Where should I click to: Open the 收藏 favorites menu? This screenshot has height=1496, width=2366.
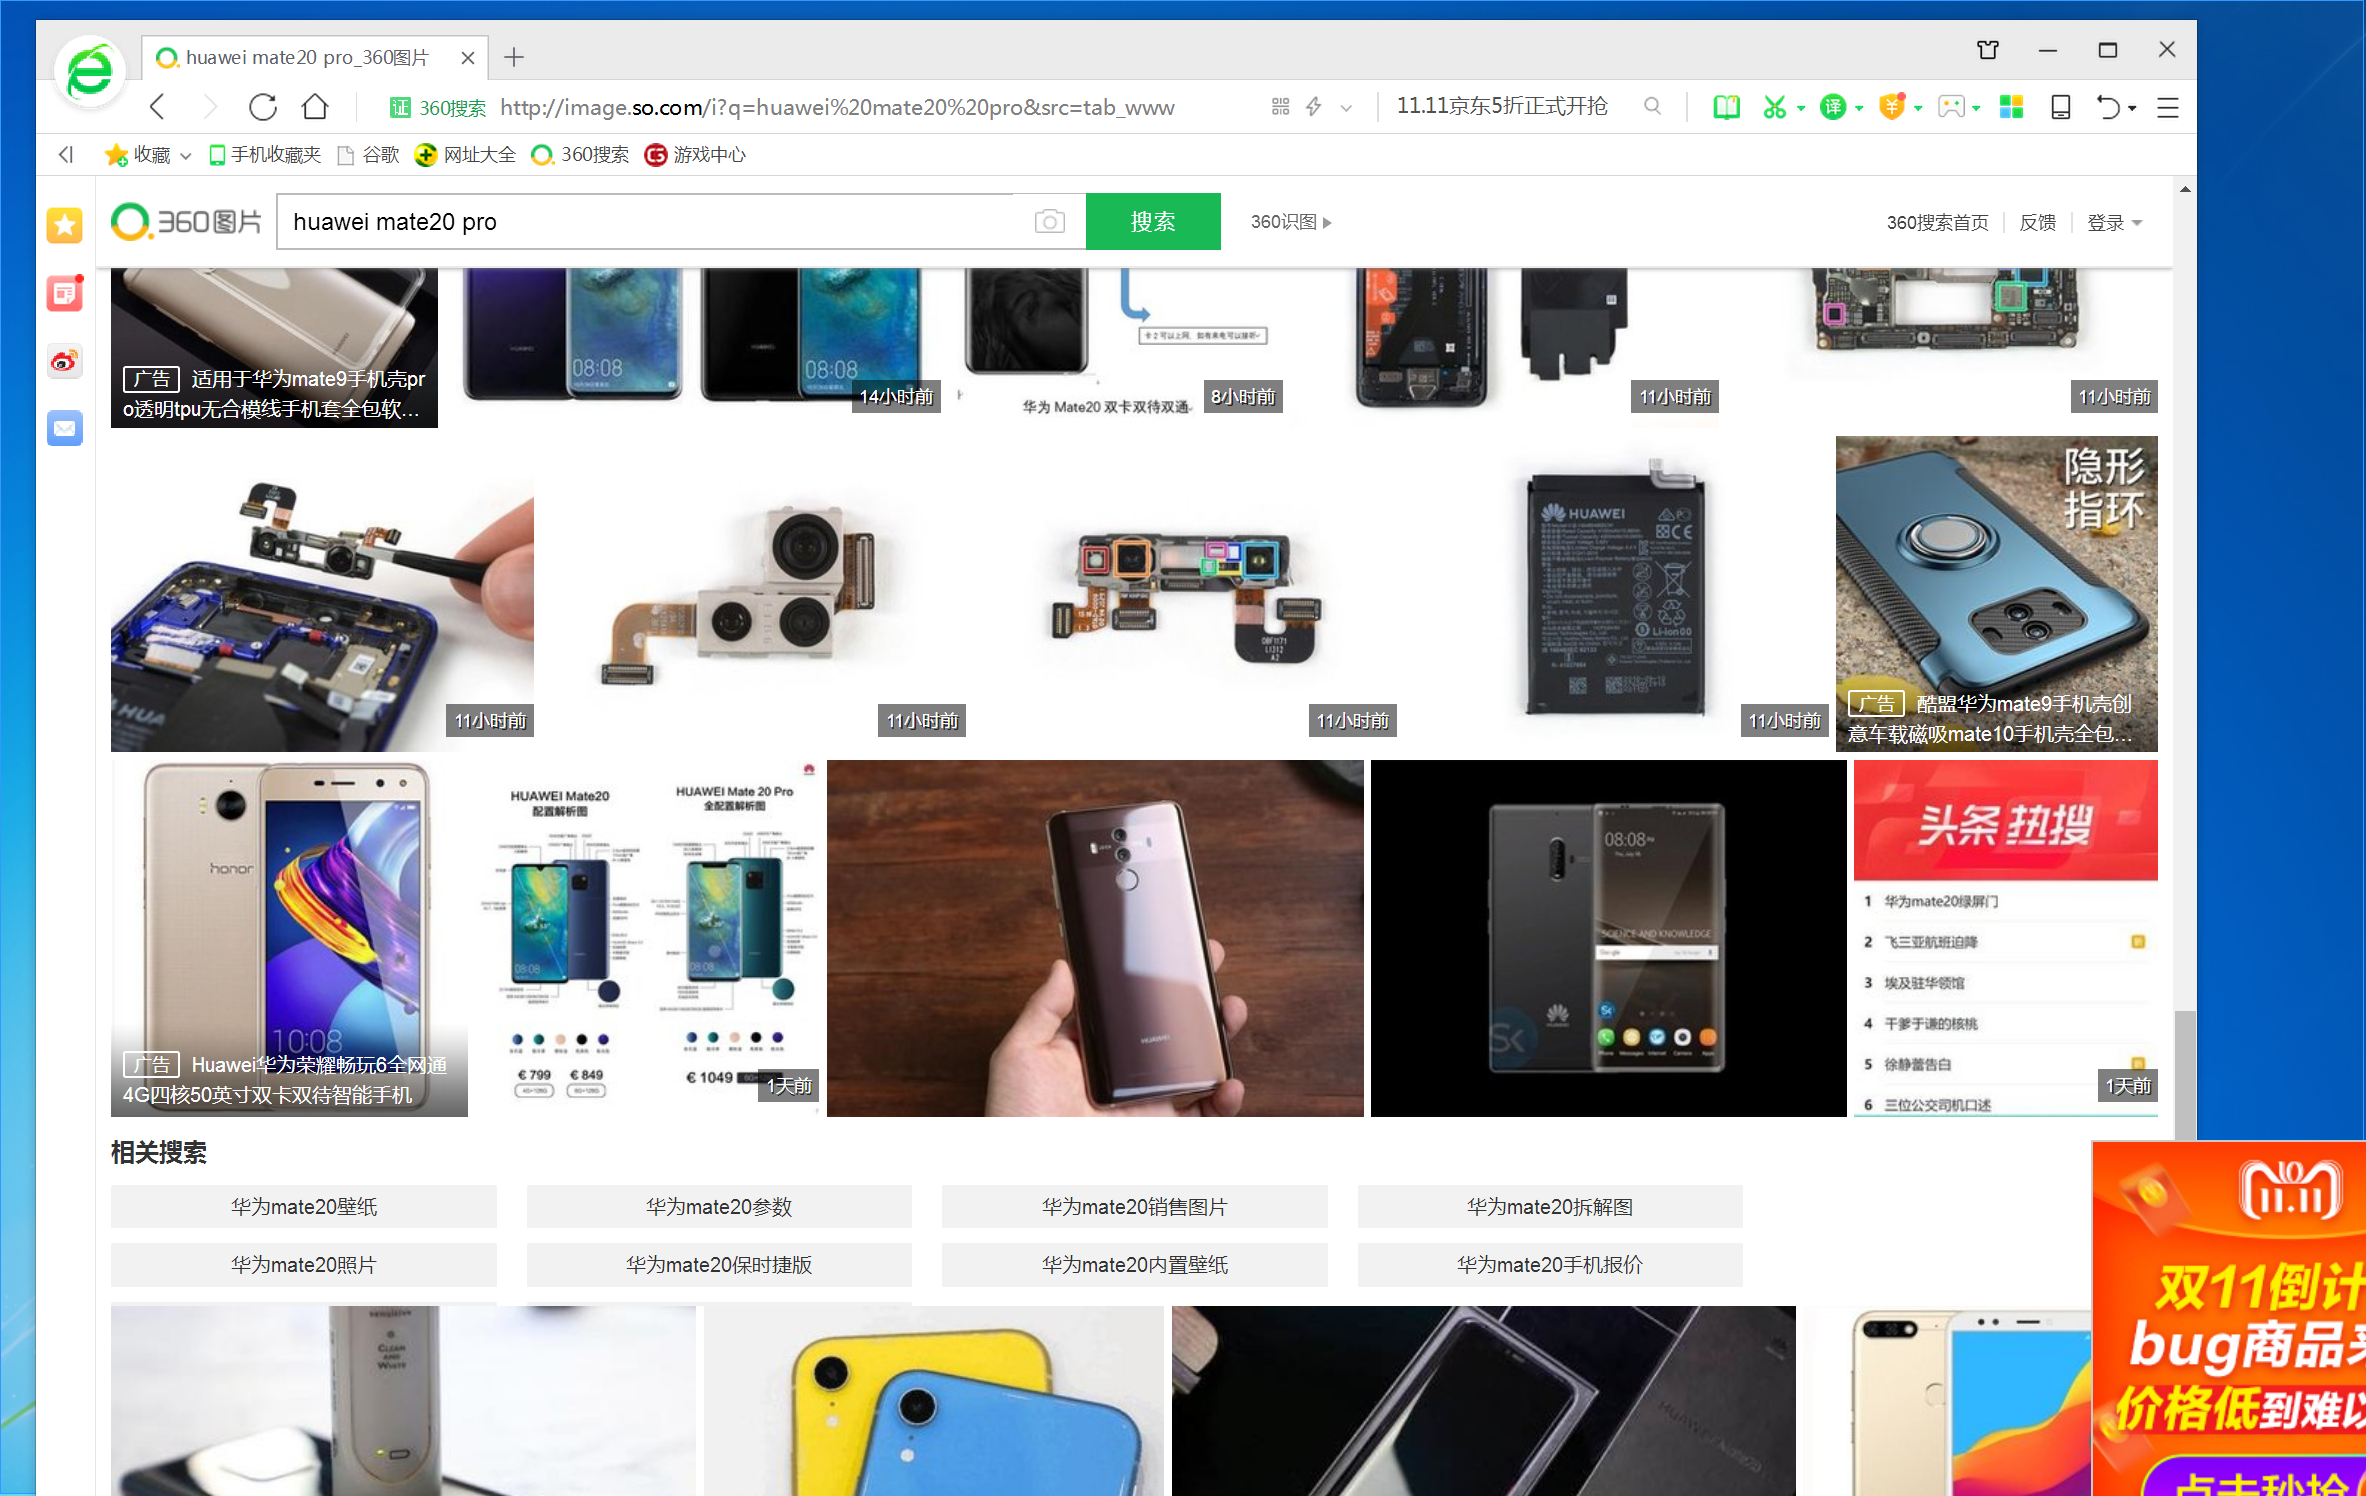pos(138,154)
